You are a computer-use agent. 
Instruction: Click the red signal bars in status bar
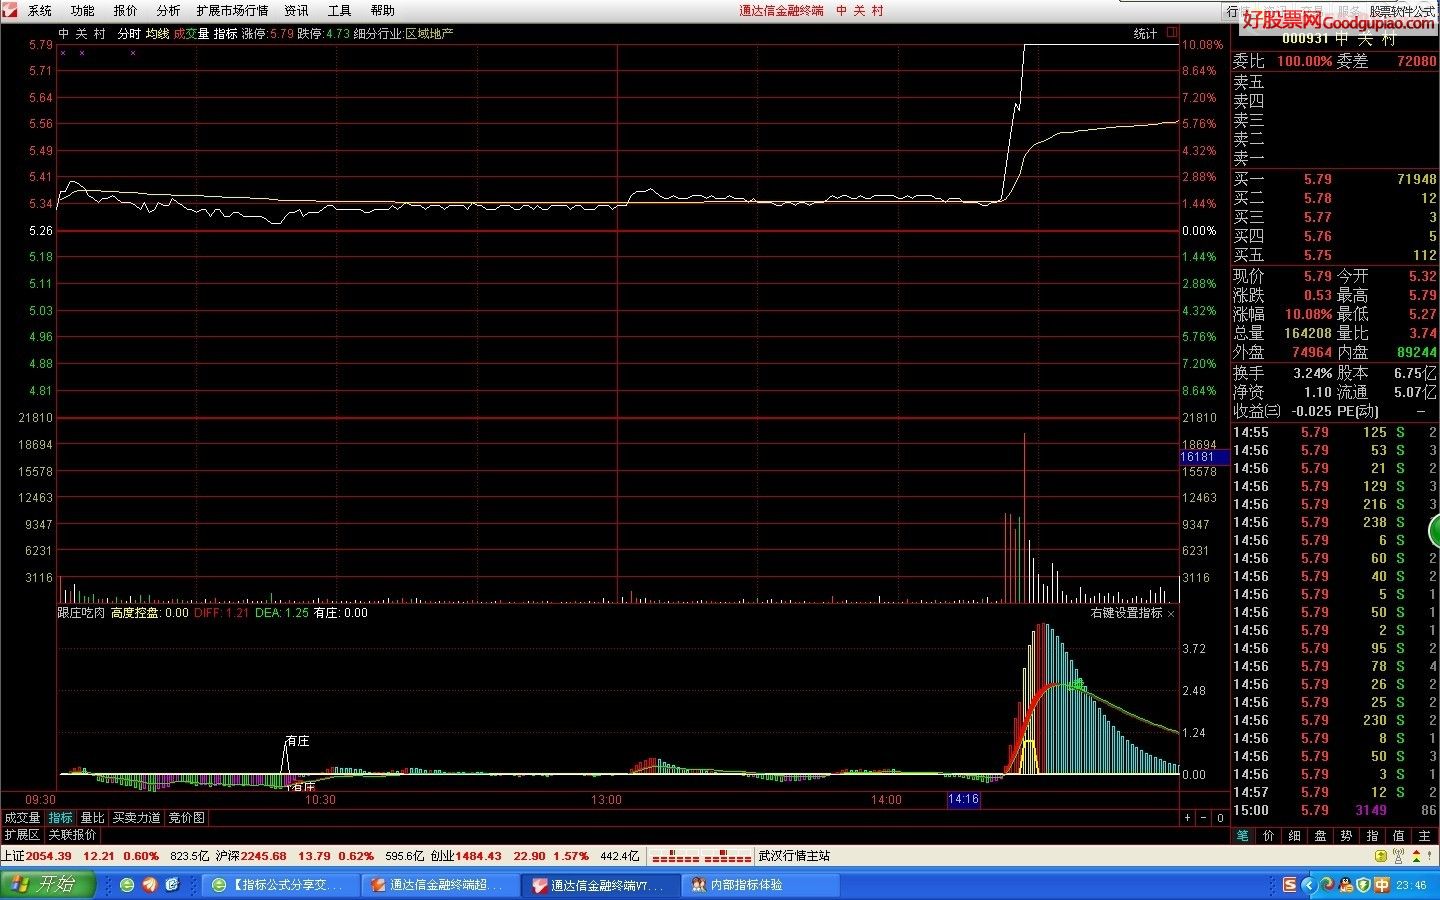coord(701,857)
